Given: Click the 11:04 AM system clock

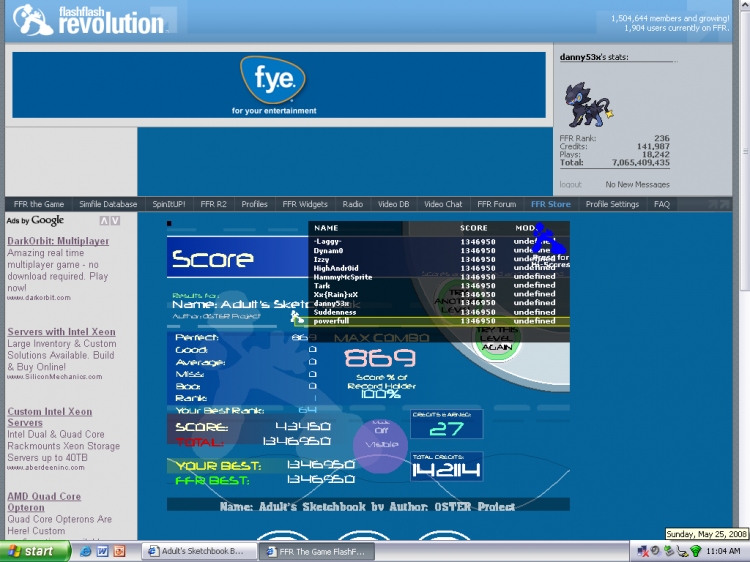Looking at the screenshot, I should 723,551.
